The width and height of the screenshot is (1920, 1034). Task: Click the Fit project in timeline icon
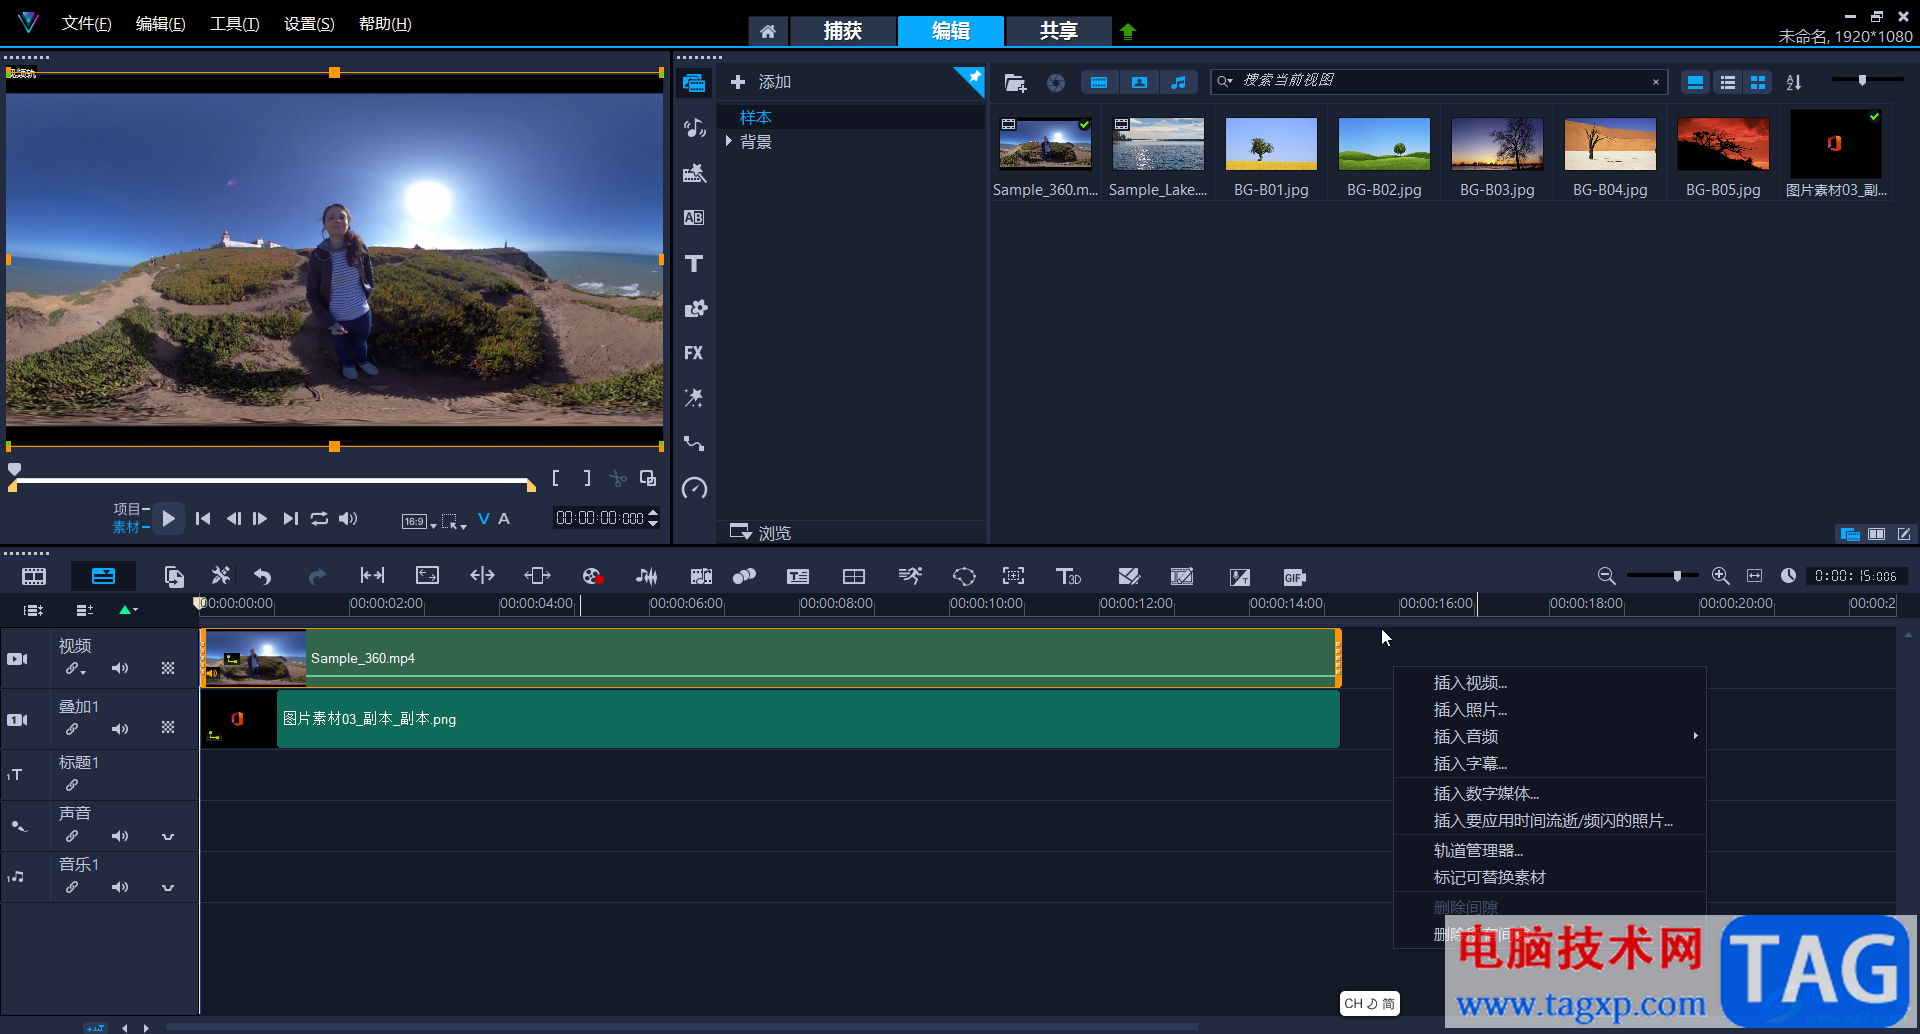pyautogui.click(x=1754, y=576)
